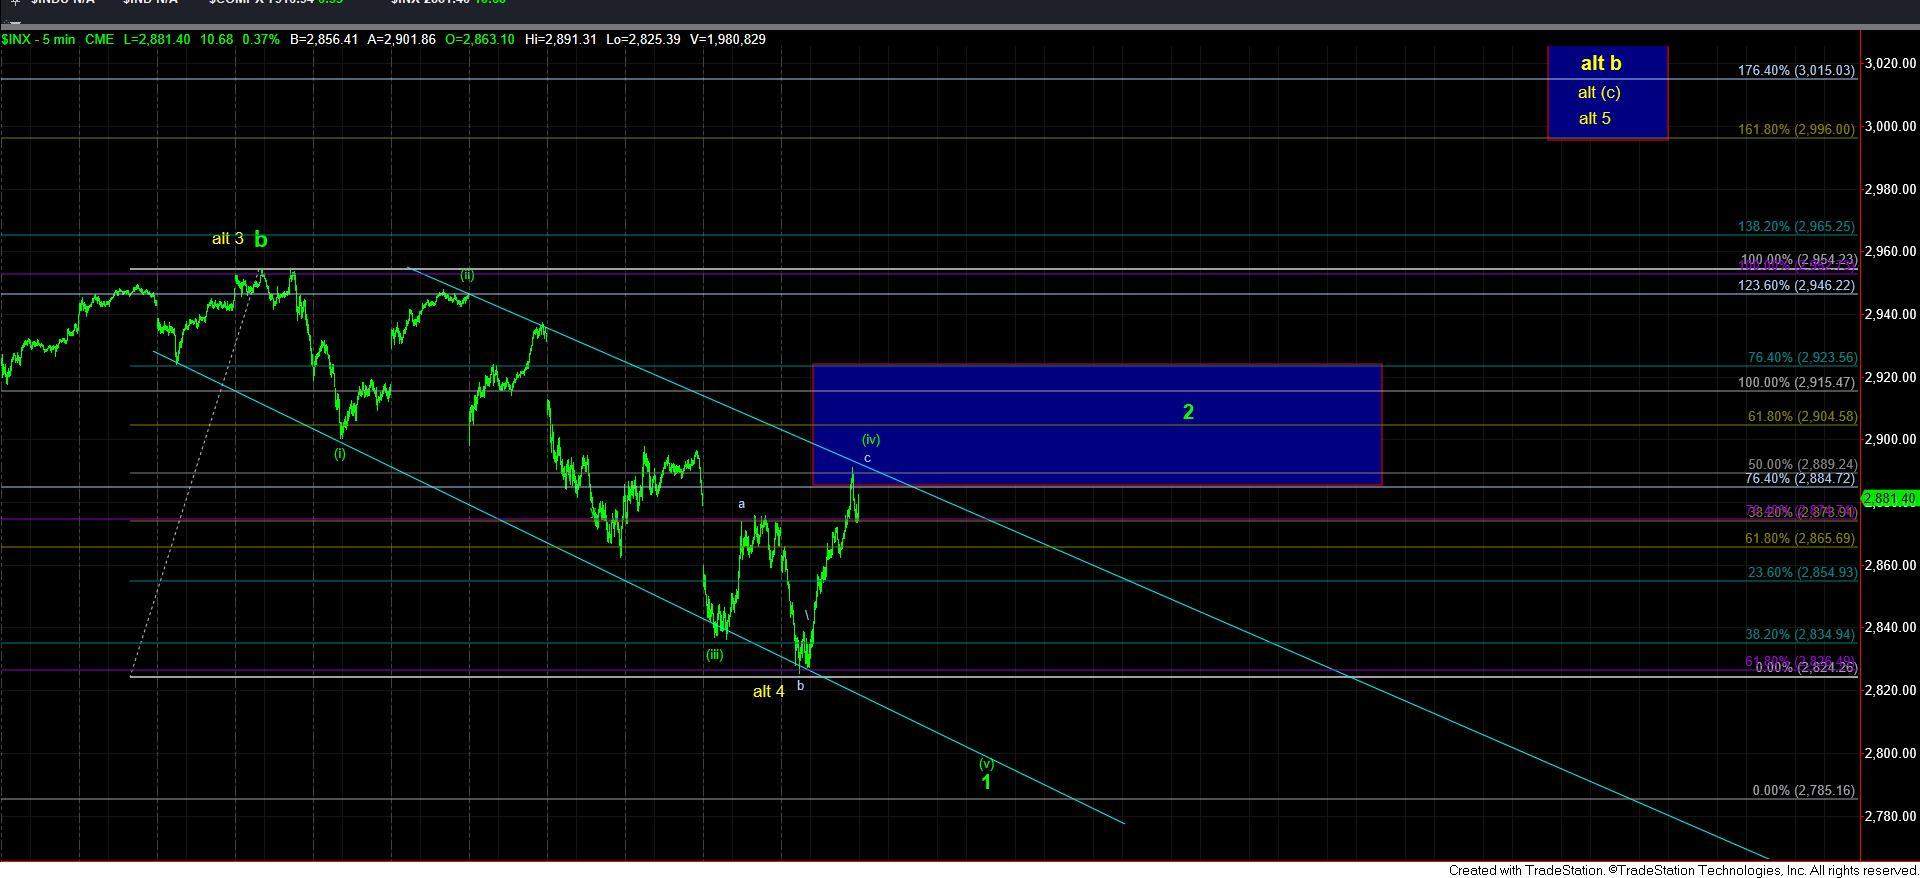Select the yellow 'alt 4' wave label

(768, 691)
